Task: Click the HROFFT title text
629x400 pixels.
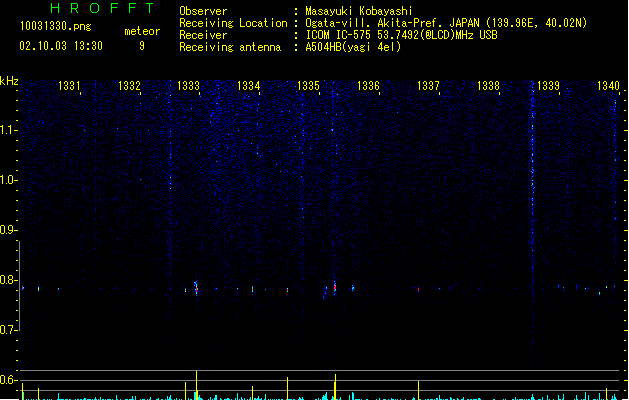Action: (102, 8)
